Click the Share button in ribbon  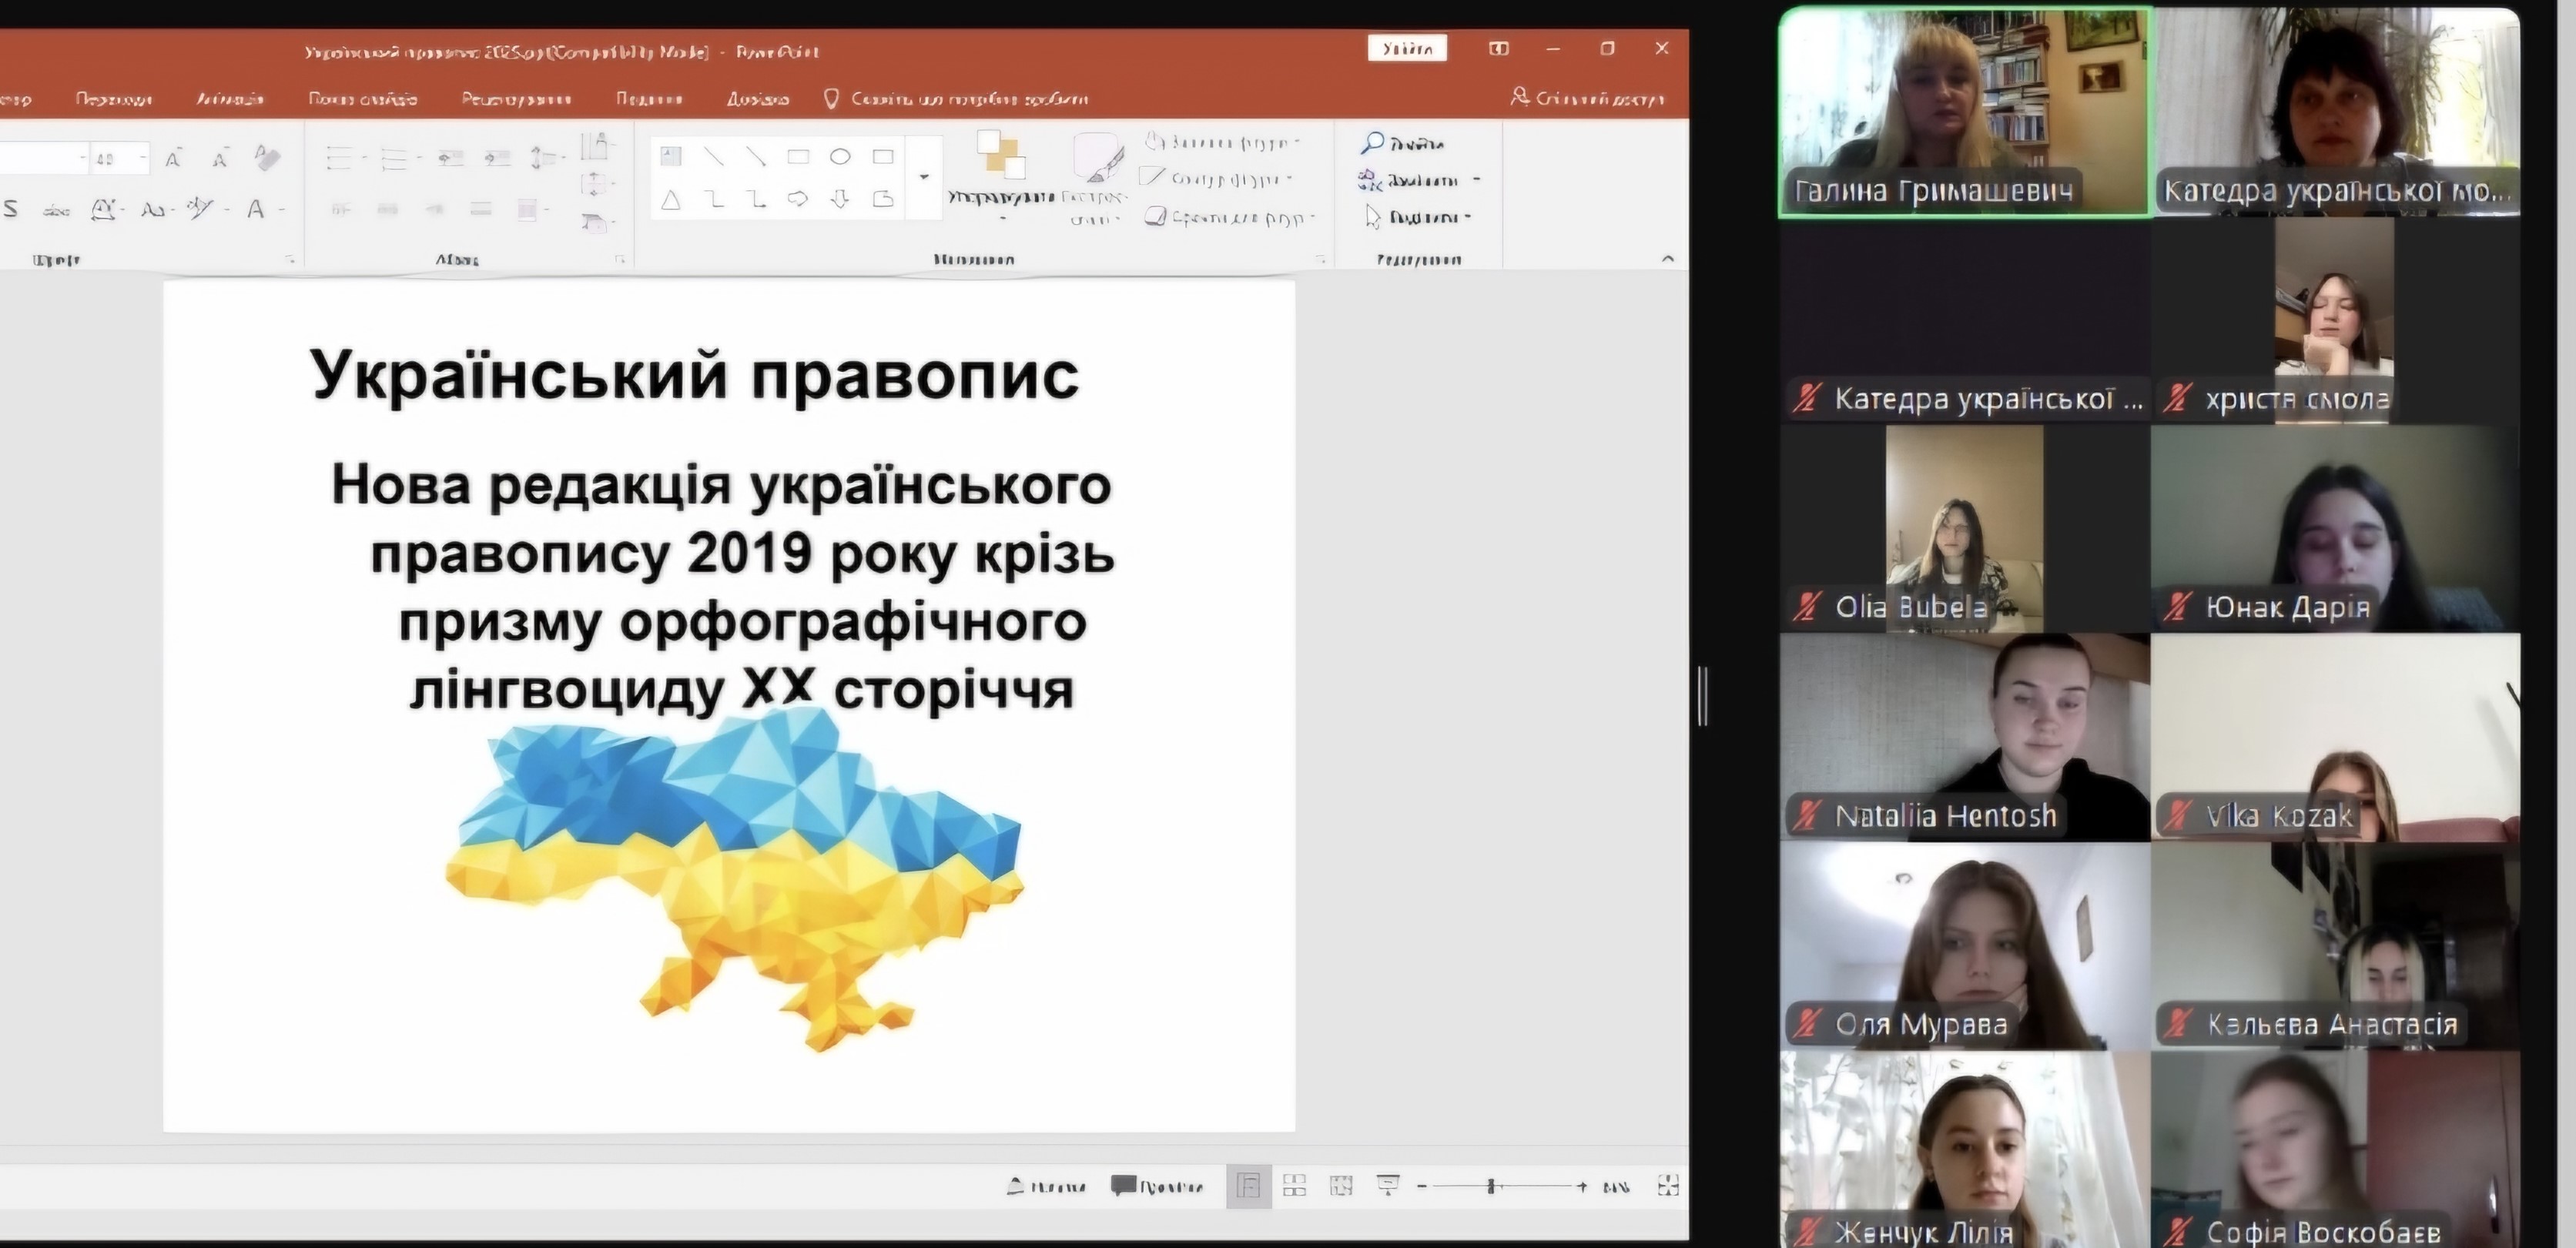[1587, 98]
